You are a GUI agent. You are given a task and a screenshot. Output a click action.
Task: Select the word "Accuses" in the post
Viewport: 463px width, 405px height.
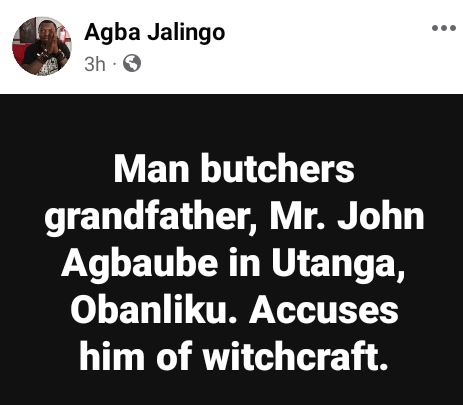click(324, 311)
